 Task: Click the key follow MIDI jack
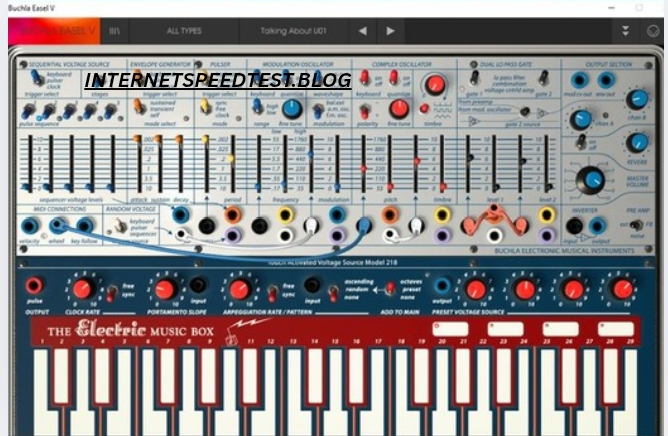[85, 225]
